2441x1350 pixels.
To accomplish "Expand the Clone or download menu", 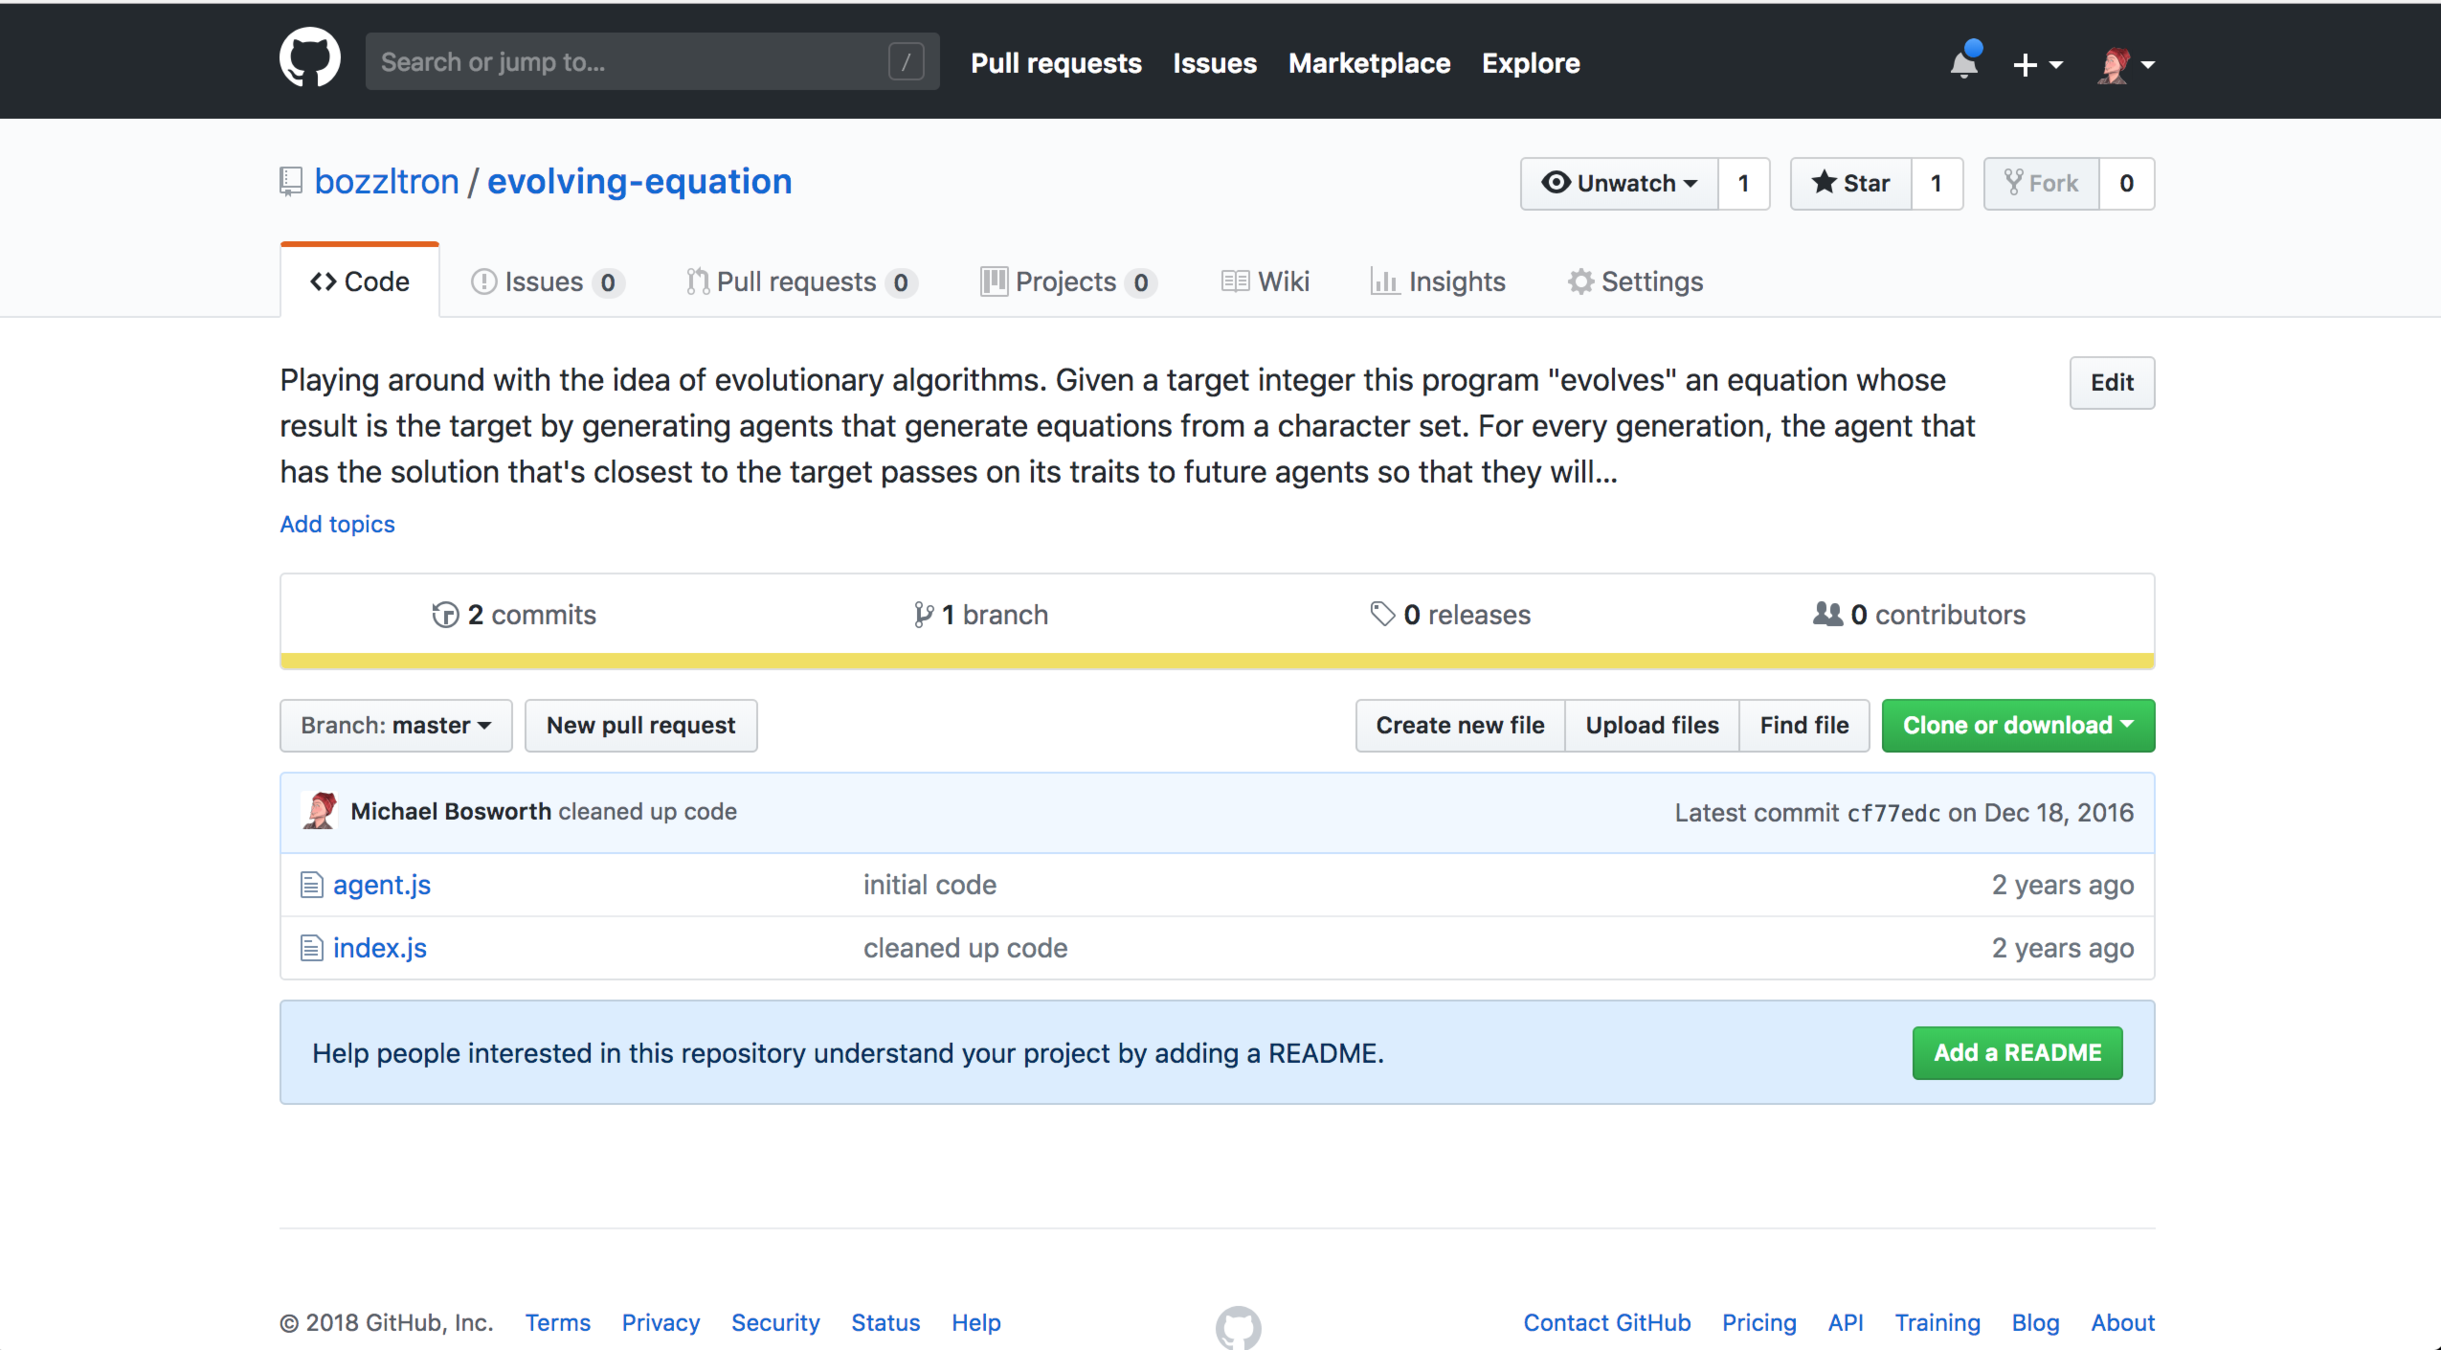I will (x=2017, y=725).
